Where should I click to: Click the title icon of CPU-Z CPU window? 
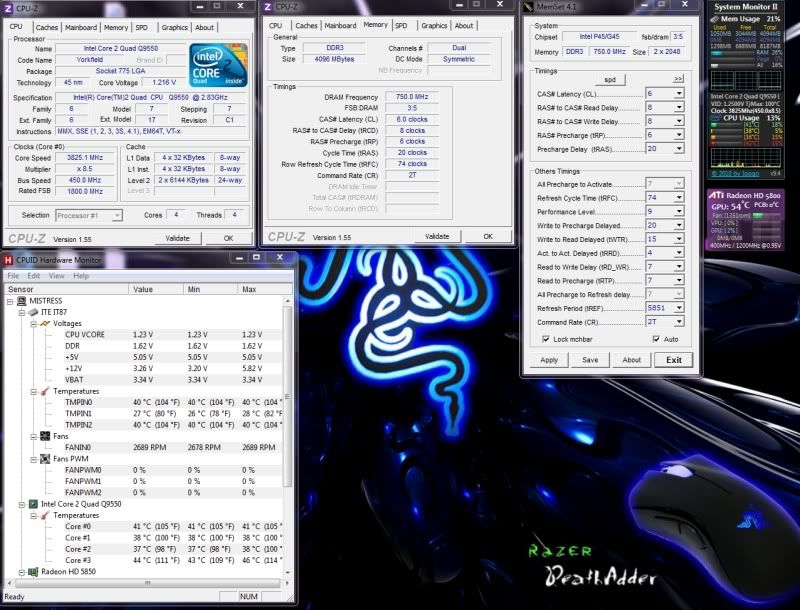8,8
